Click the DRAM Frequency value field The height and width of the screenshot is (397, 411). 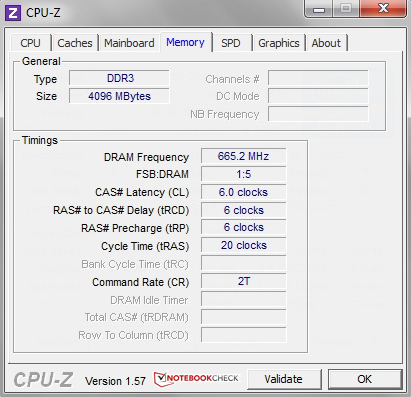pyautogui.click(x=243, y=156)
